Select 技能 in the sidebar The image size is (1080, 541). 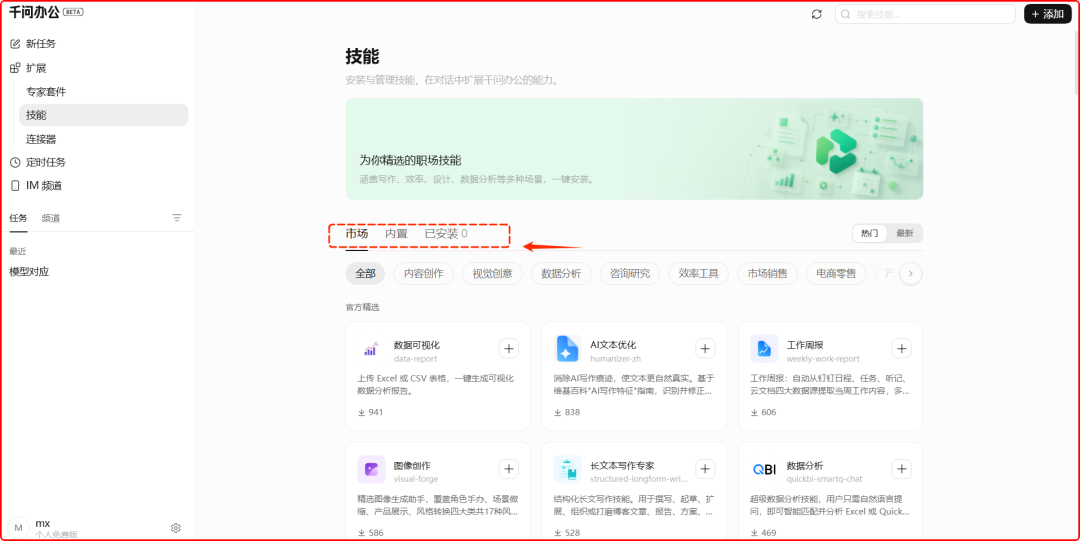[103, 115]
